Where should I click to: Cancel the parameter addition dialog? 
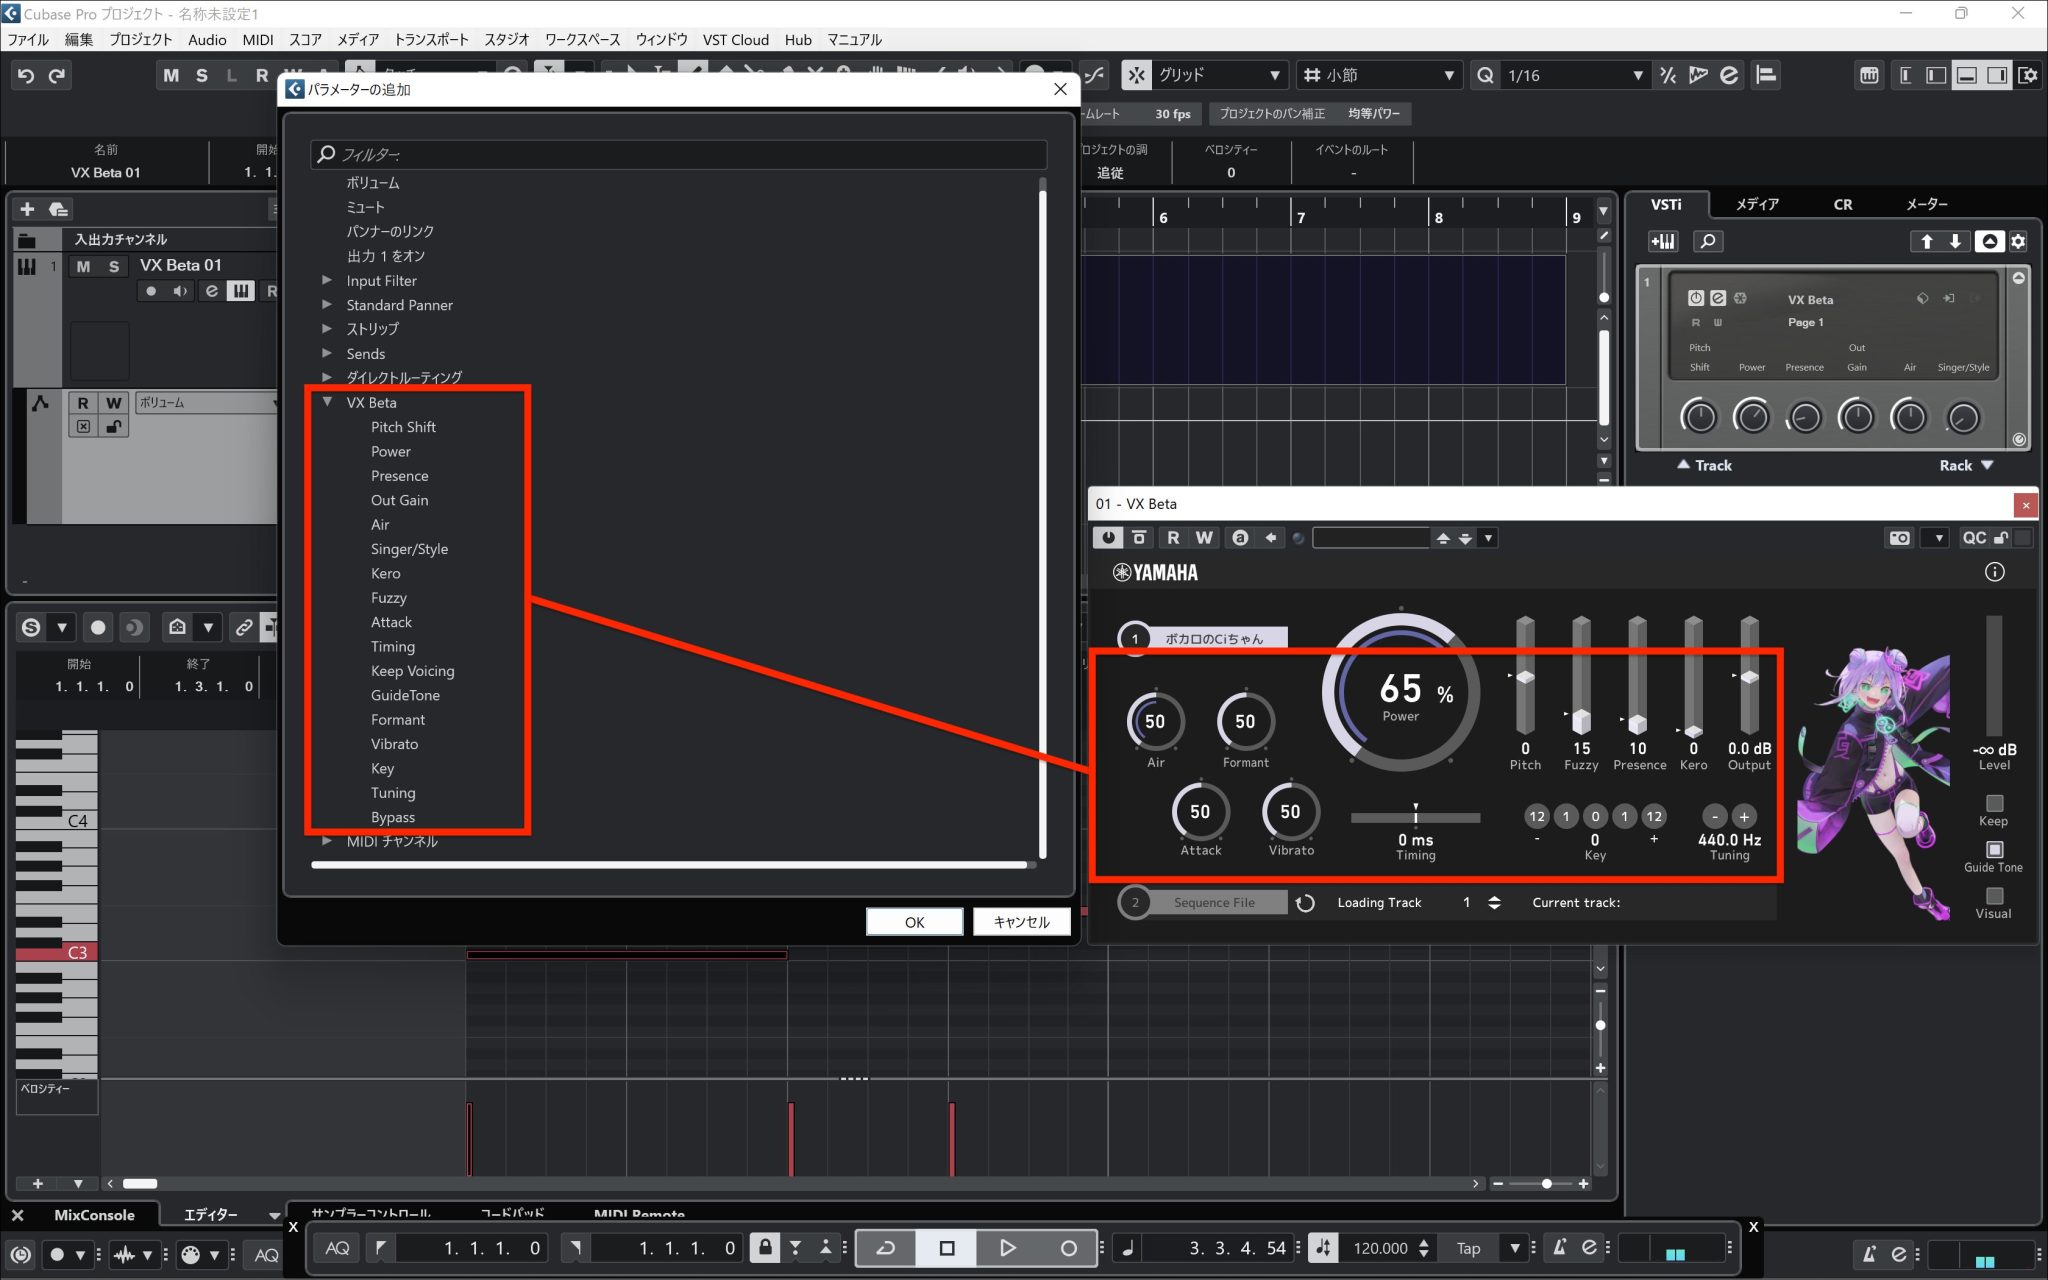1021,921
